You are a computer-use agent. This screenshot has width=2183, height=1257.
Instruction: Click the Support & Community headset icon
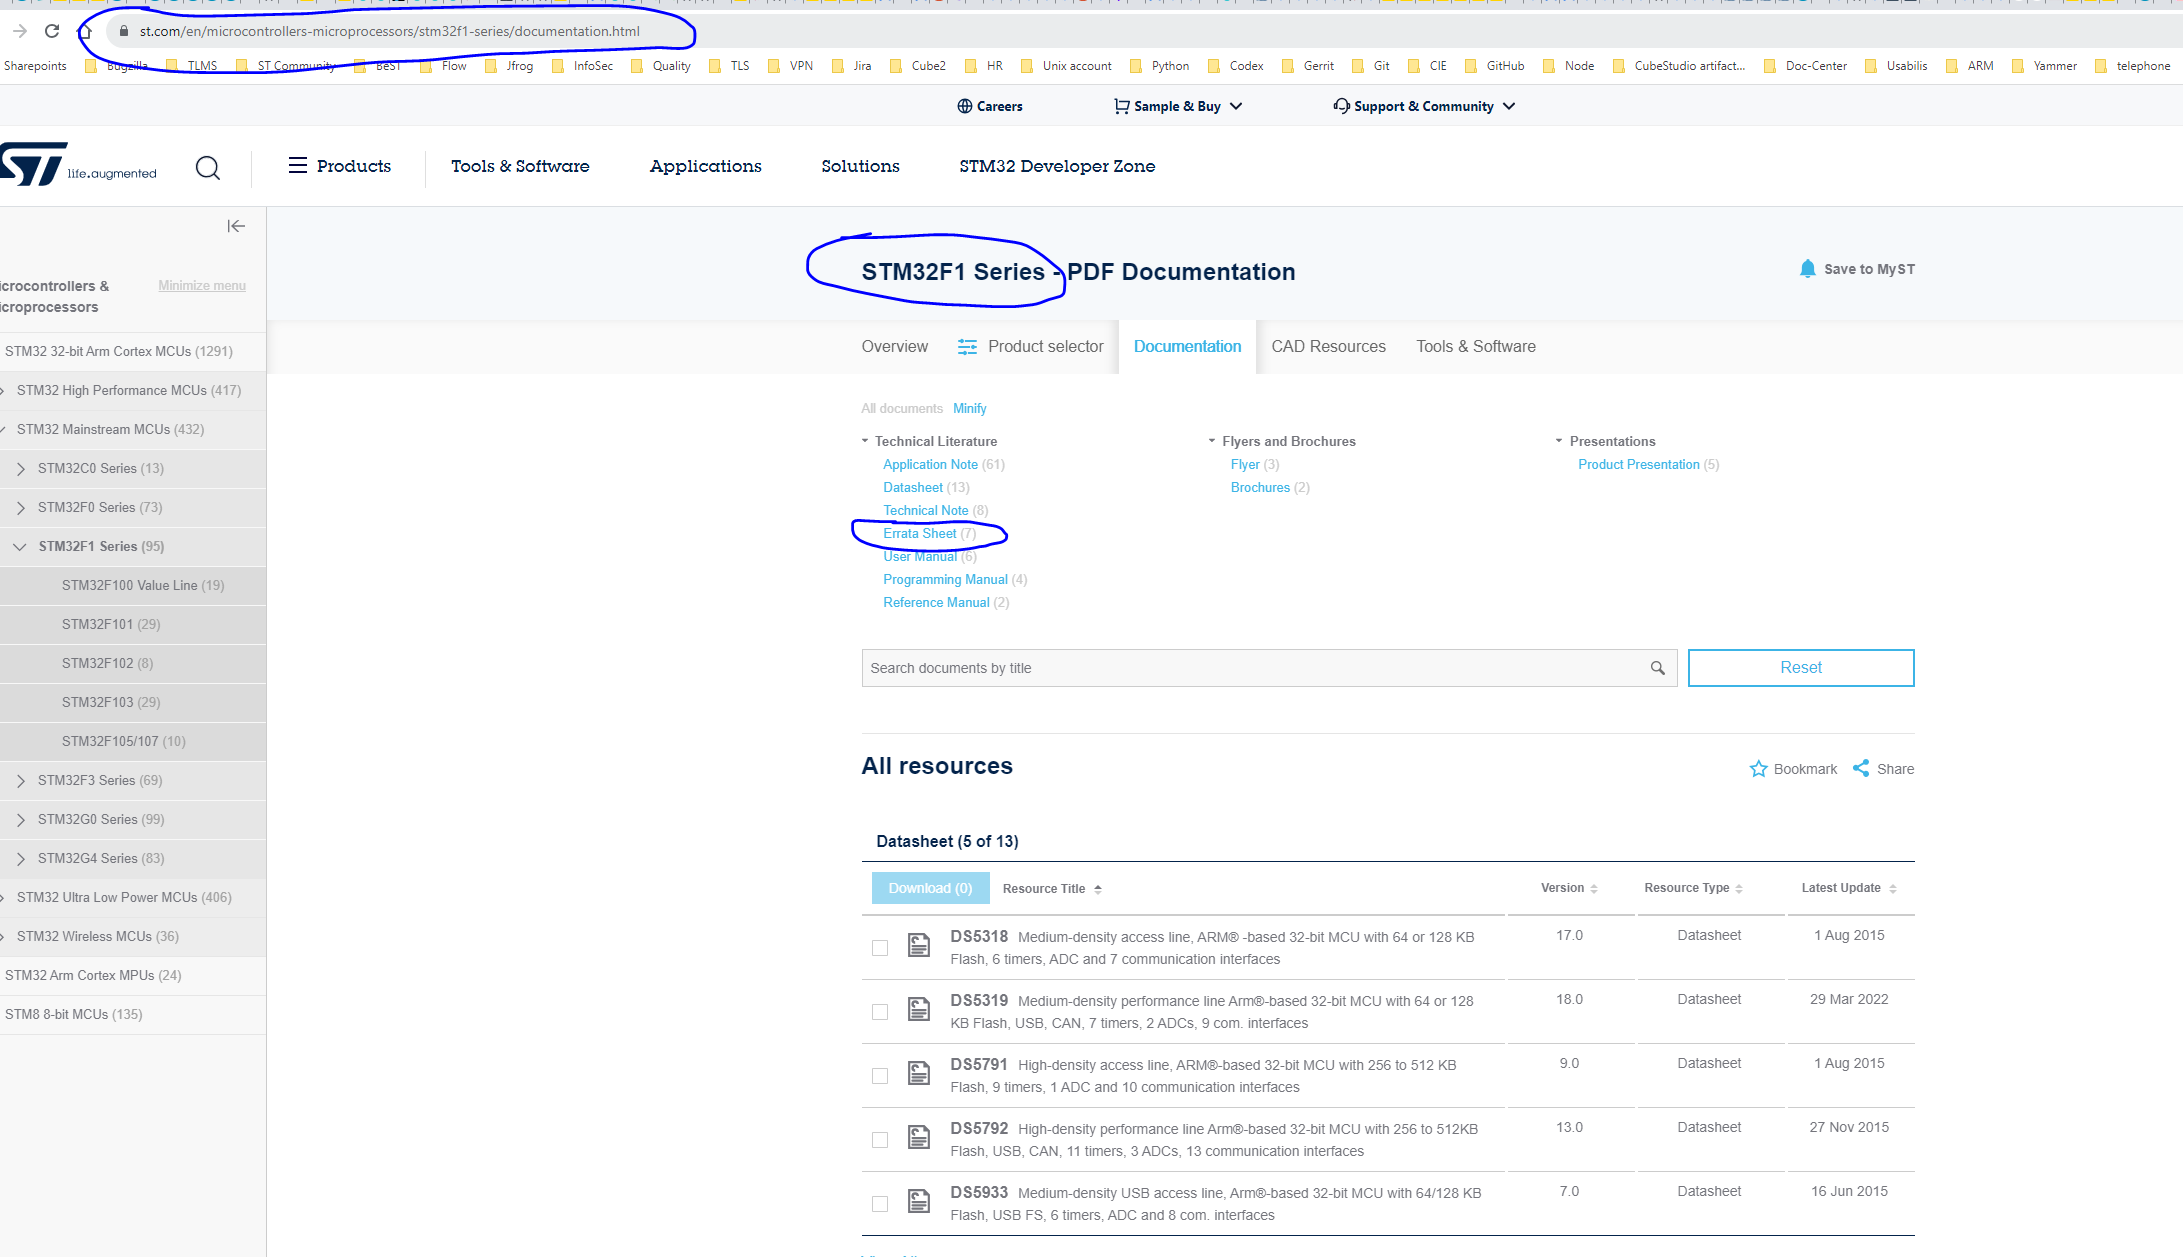point(1341,106)
